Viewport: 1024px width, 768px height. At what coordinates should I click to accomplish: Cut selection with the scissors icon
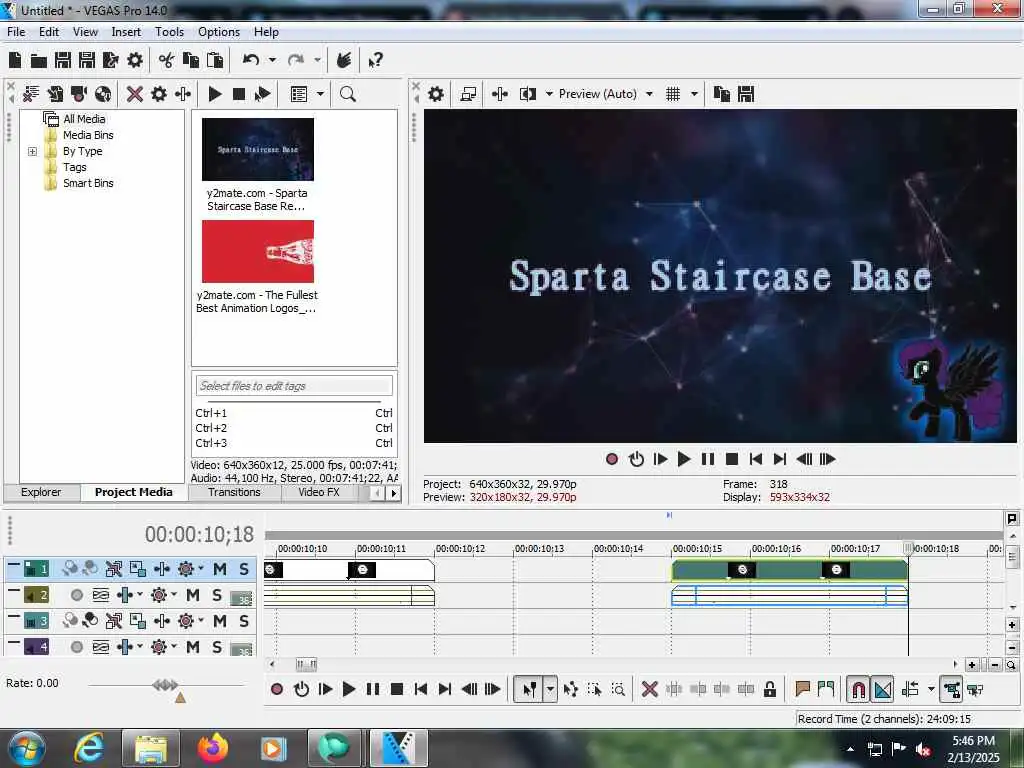[x=167, y=60]
